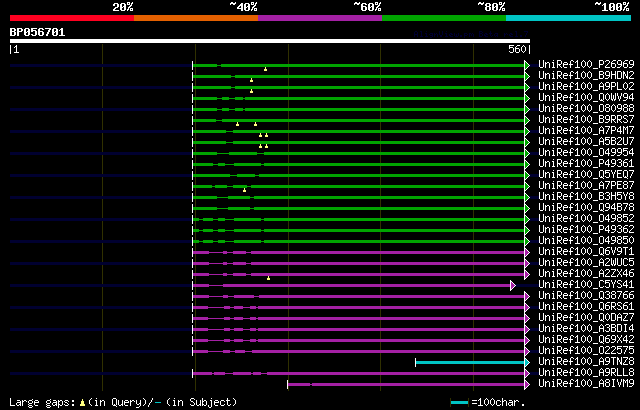
Task: Select the UniRef100_A9RLL8 hit label
Action: click(586, 372)
